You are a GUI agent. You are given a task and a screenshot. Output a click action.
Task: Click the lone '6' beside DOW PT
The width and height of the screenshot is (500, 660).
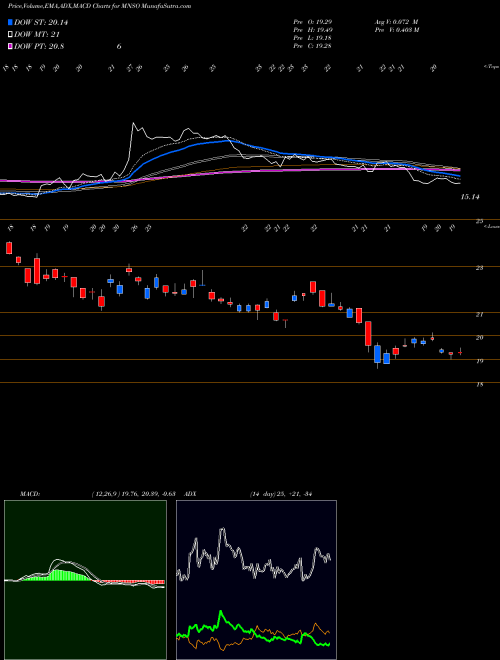tap(119, 46)
